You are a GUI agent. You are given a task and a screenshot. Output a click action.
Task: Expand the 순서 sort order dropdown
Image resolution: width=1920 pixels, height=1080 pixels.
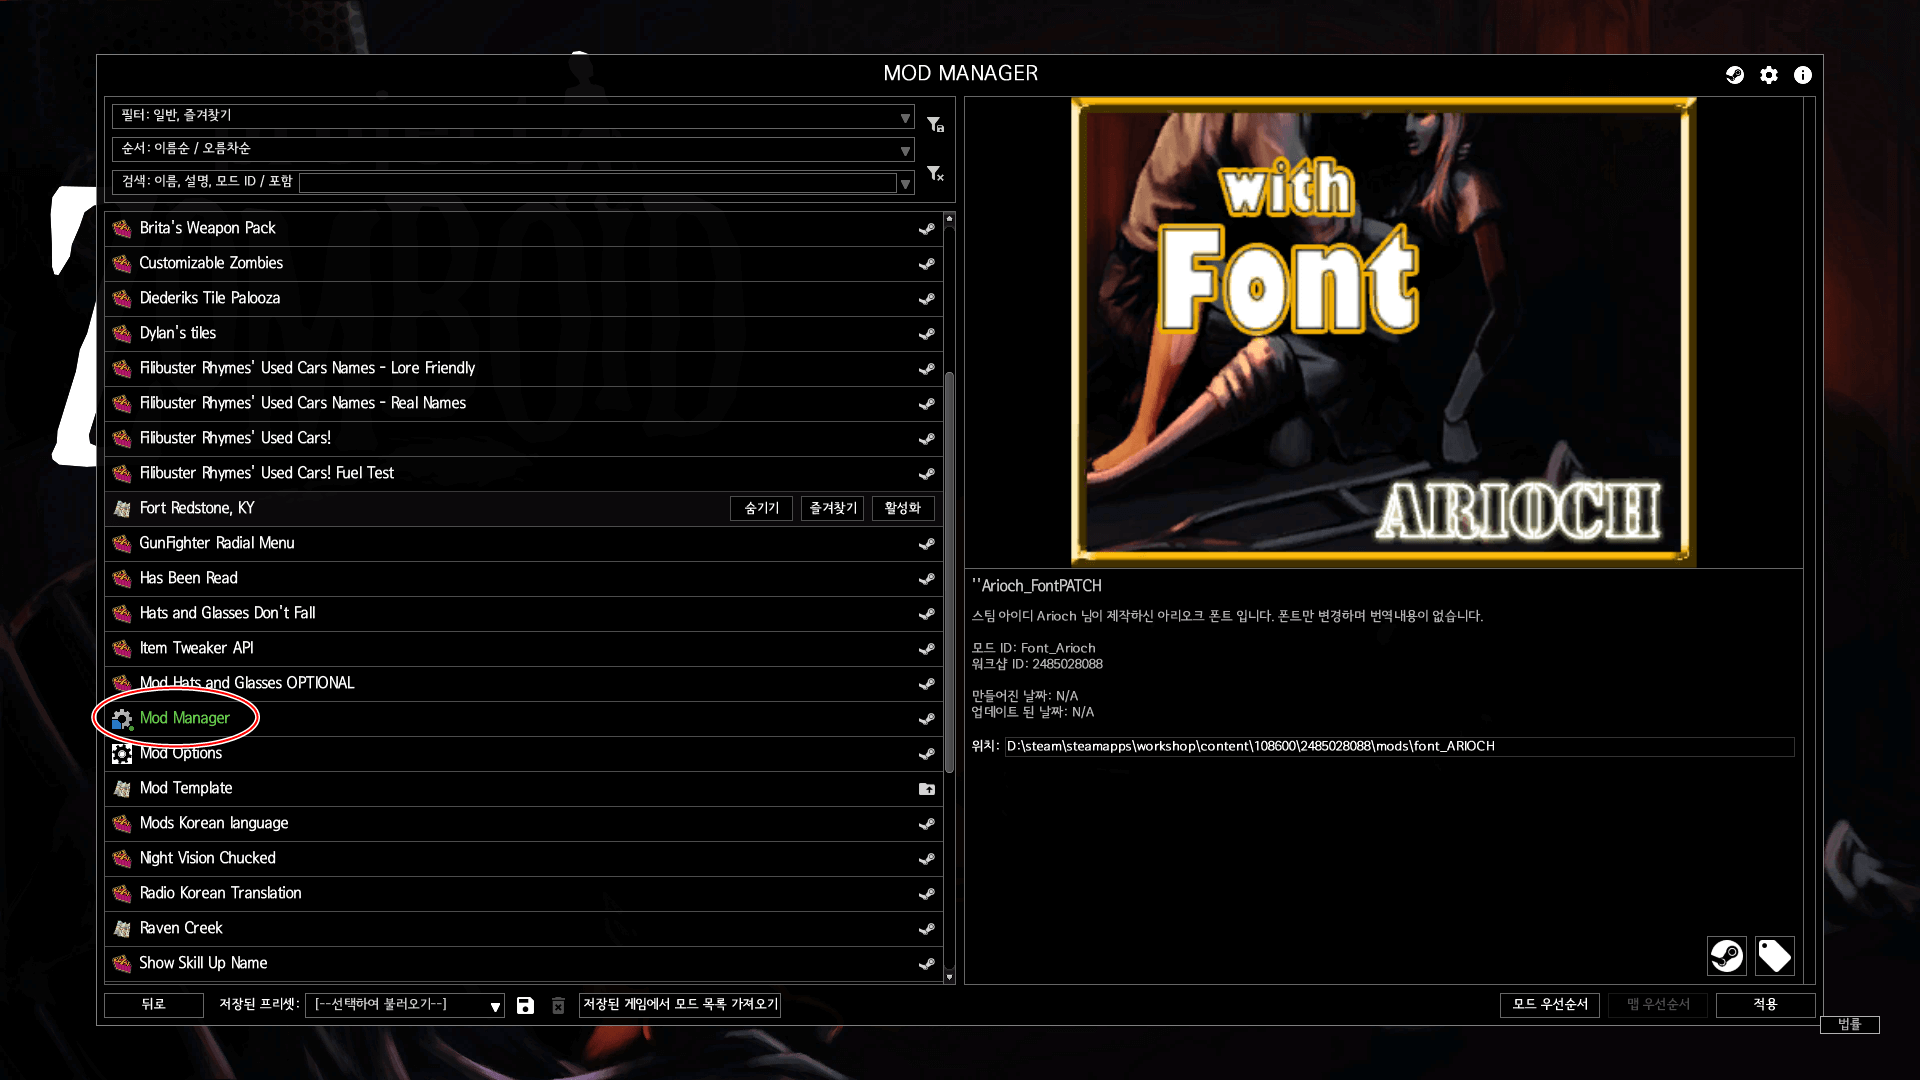point(905,150)
